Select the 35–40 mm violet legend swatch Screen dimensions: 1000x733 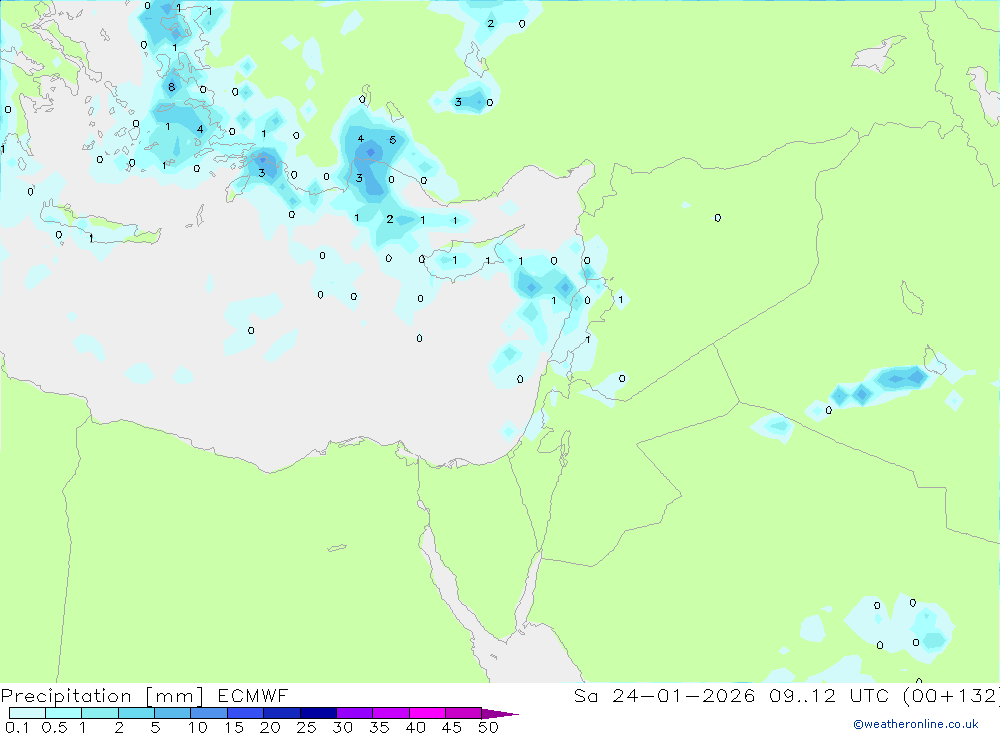pos(391,713)
